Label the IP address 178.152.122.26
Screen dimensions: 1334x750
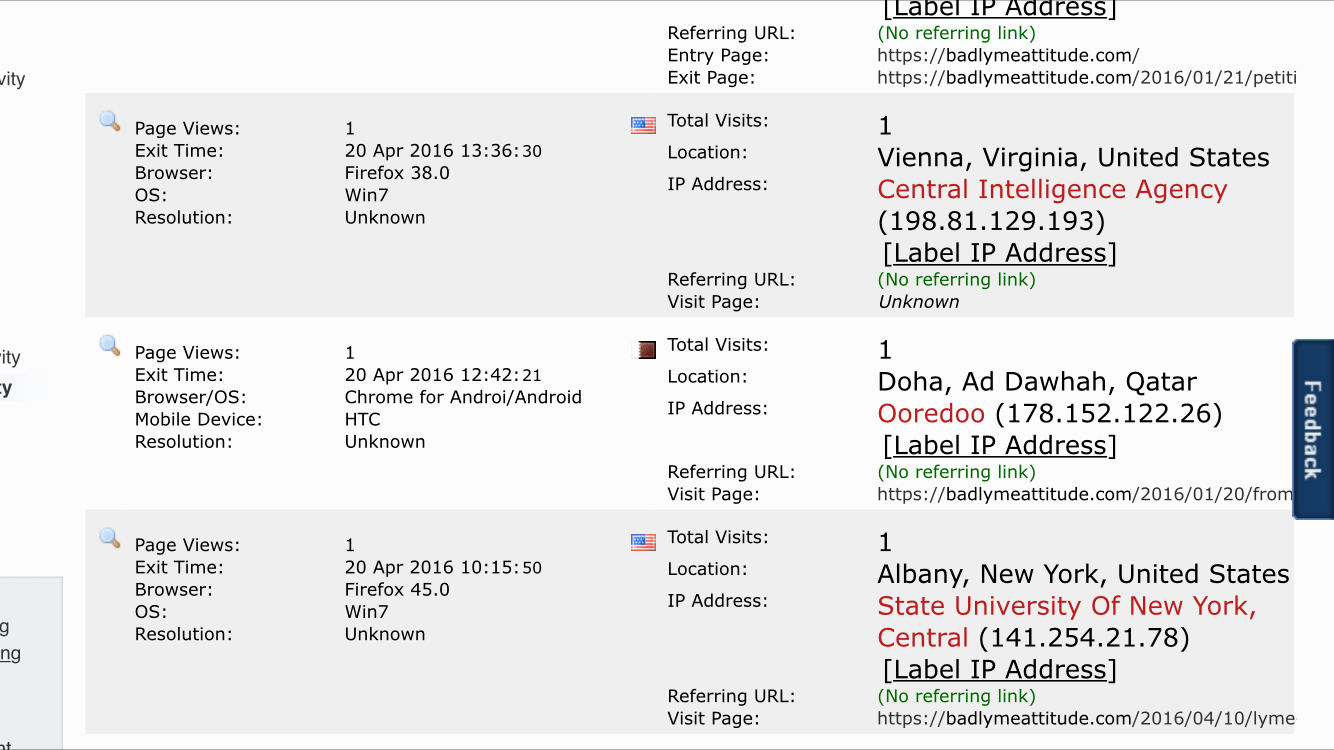(999, 445)
